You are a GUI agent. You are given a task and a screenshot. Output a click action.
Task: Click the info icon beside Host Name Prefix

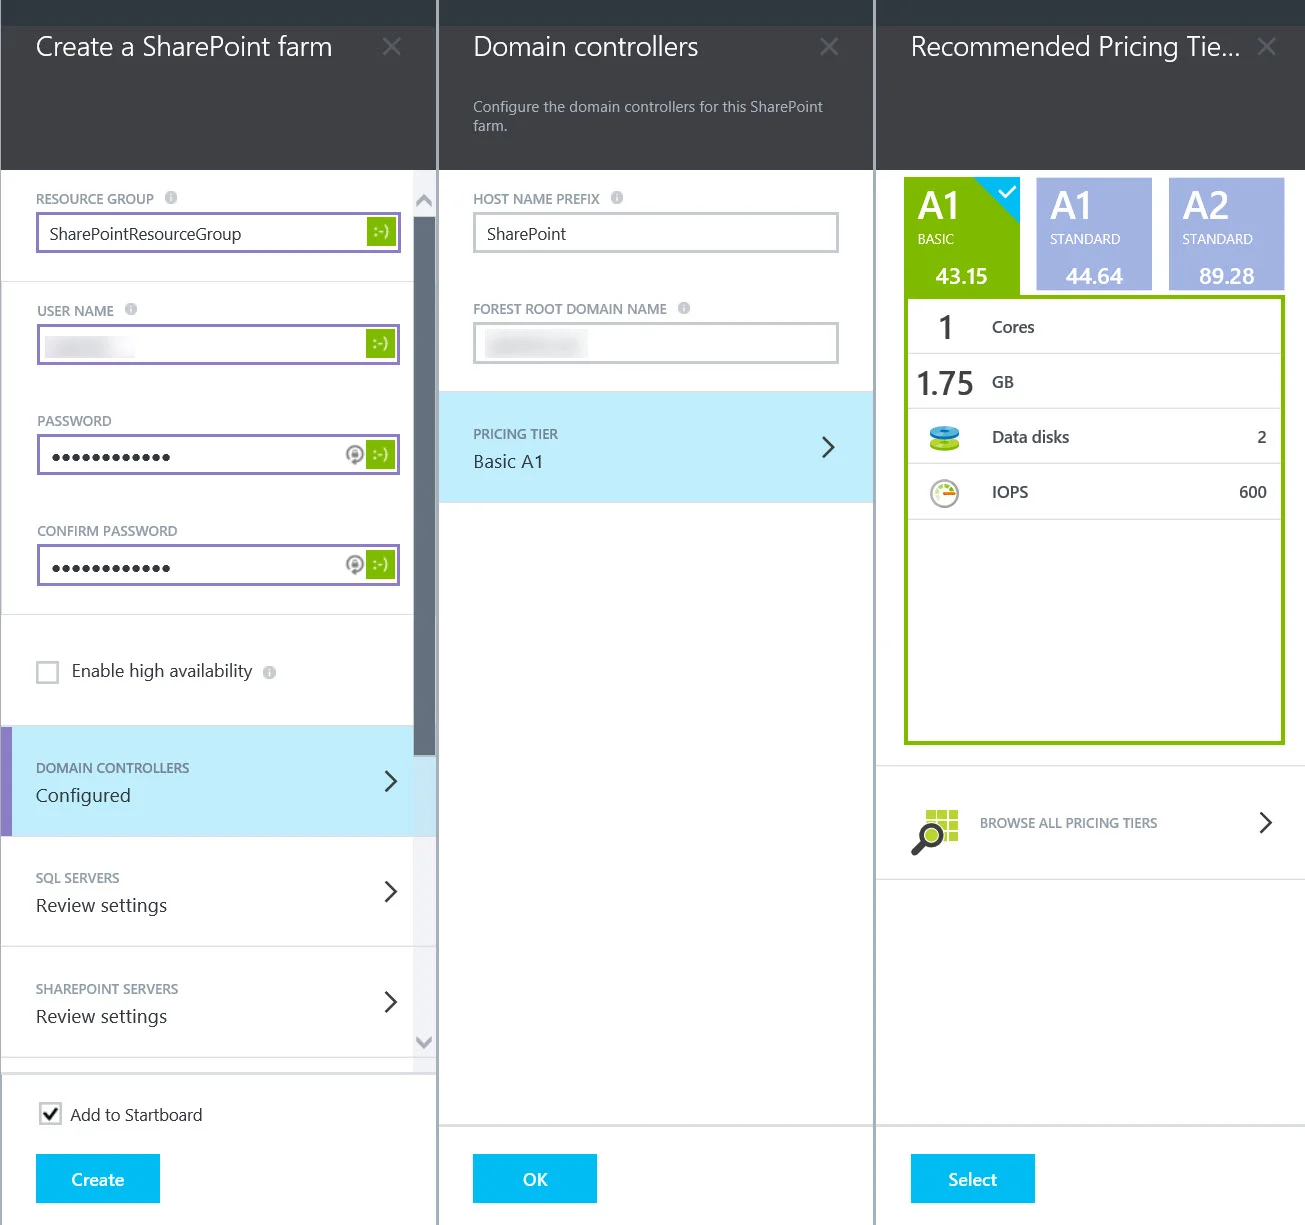618,198
